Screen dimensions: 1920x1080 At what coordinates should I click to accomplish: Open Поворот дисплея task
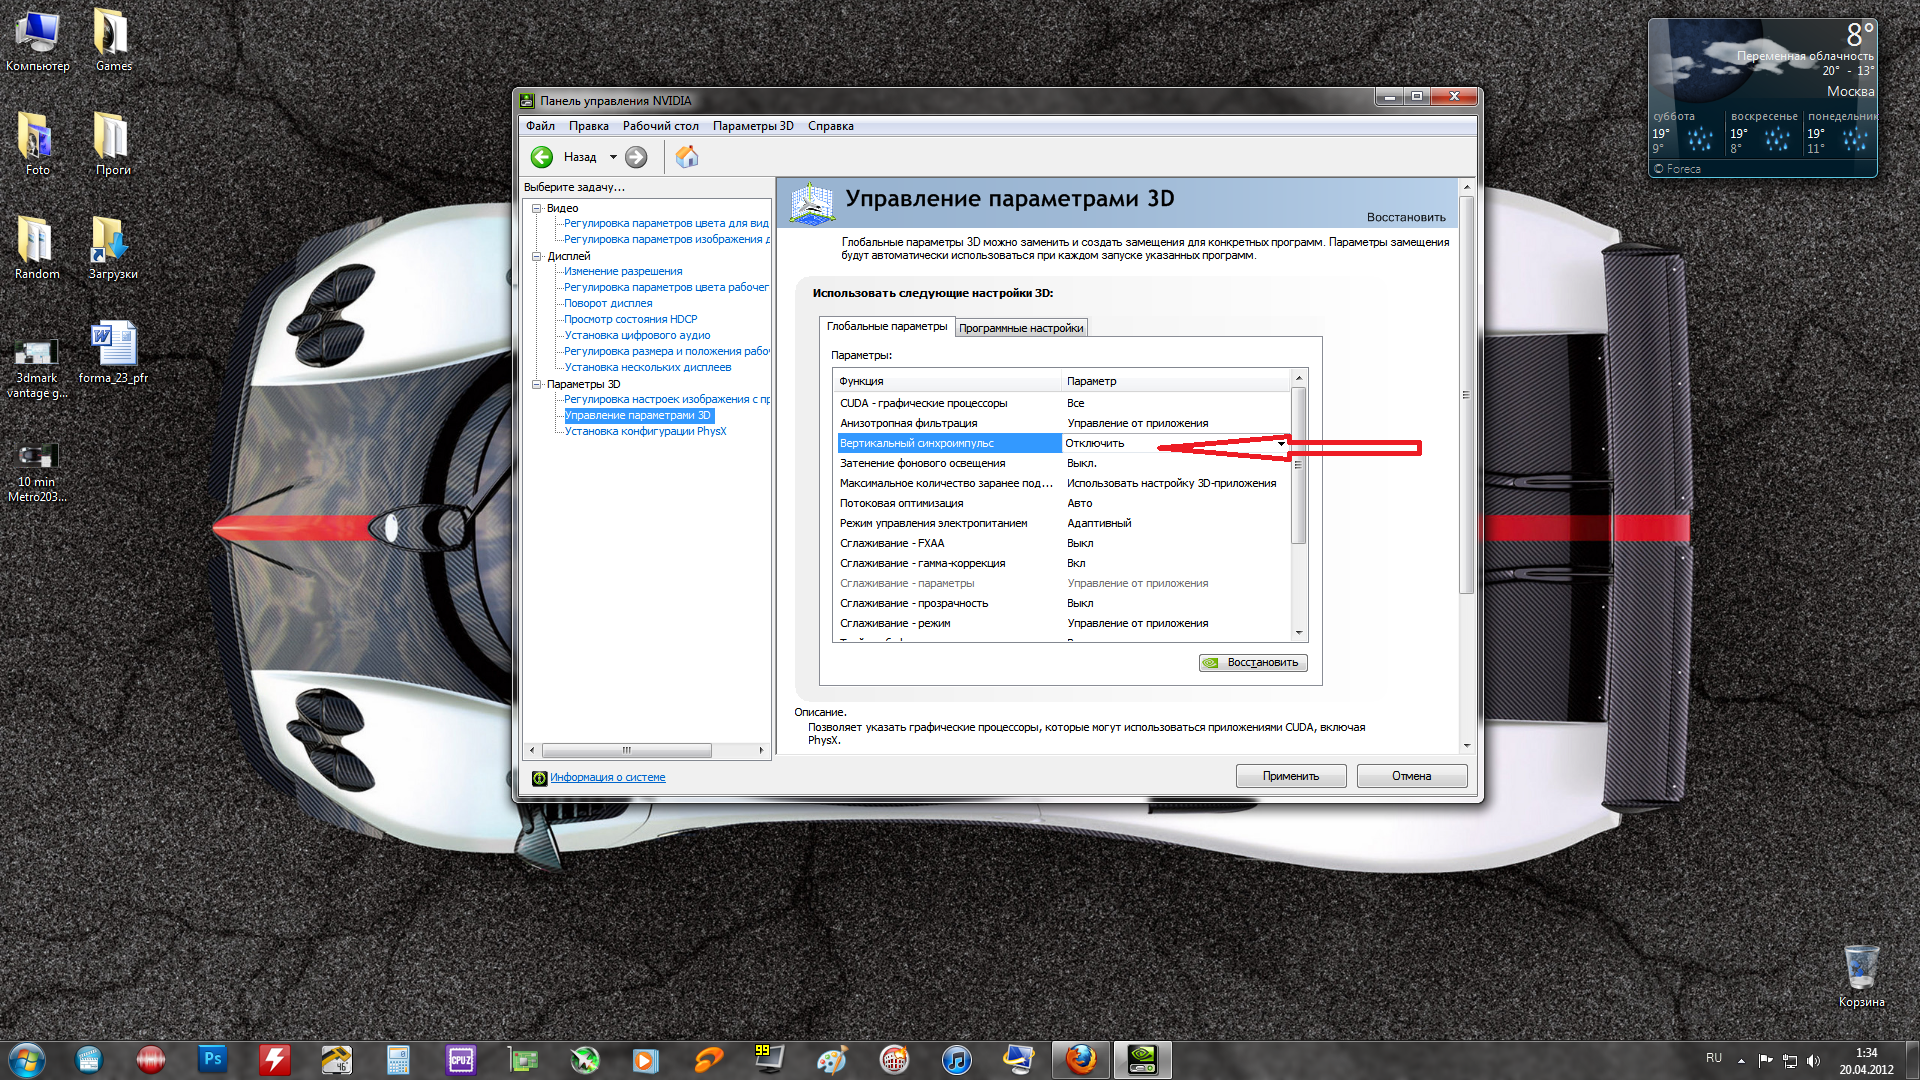click(608, 303)
